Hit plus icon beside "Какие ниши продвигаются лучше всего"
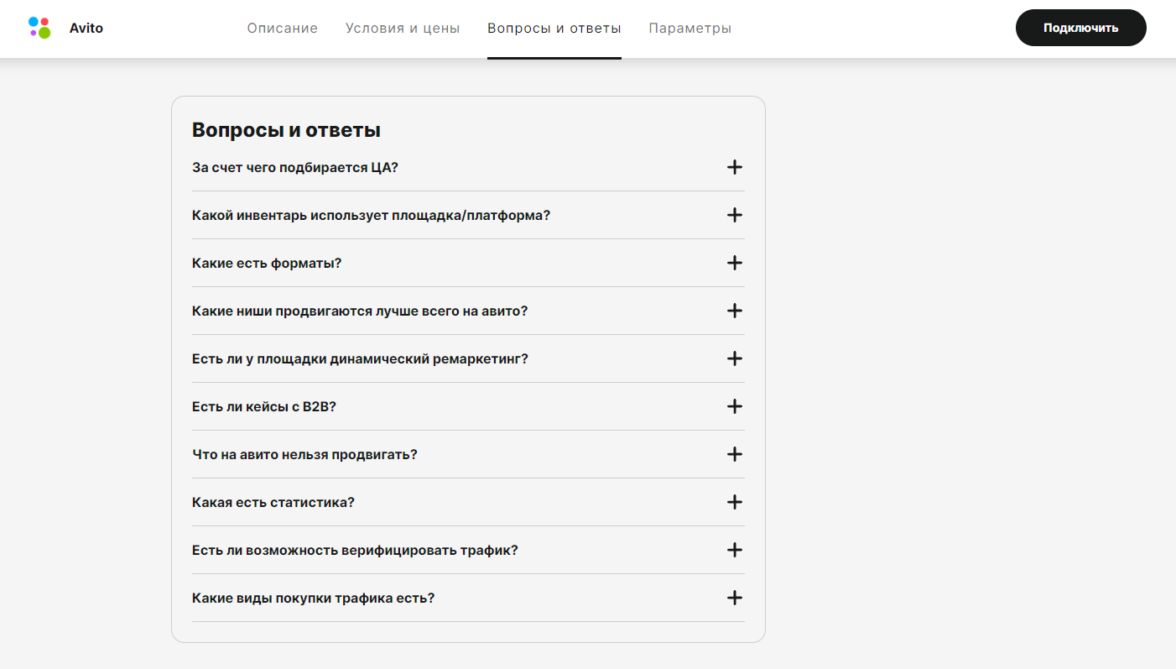Viewport: 1176px width, 669px height. [x=734, y=311]
